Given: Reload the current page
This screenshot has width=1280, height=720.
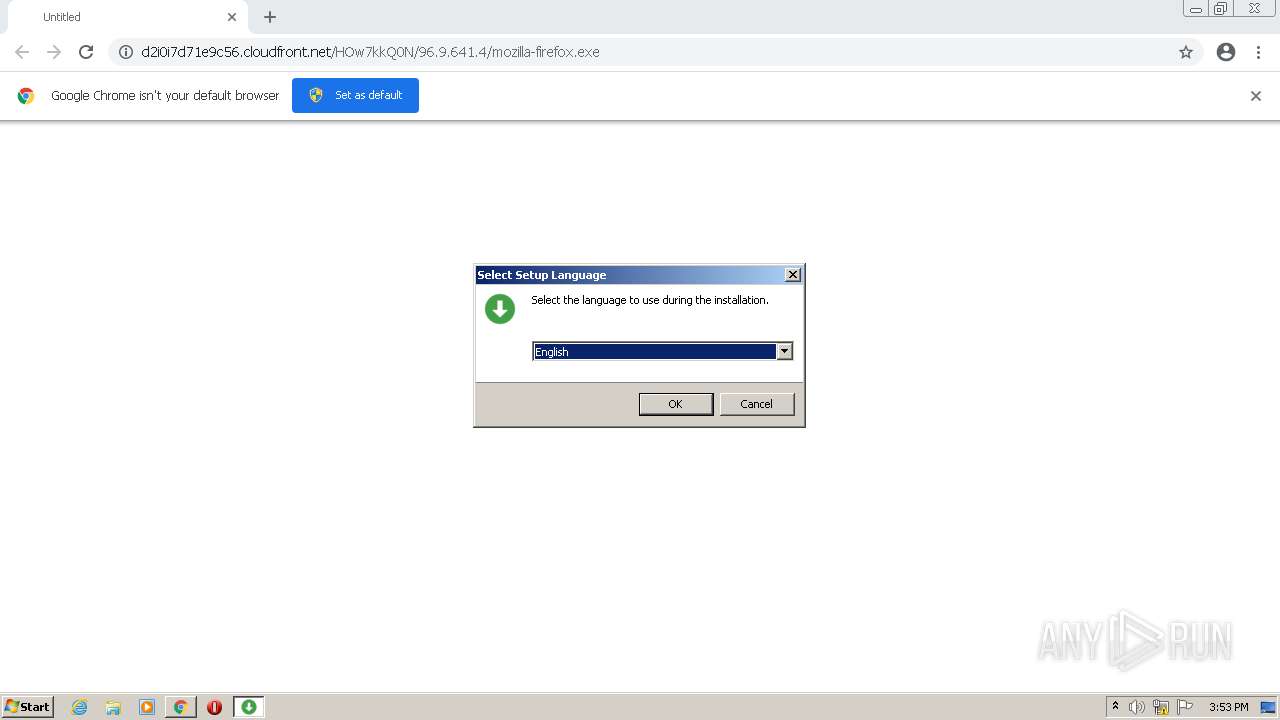Looking at the screenshot, I should click(x=86, y=52).
